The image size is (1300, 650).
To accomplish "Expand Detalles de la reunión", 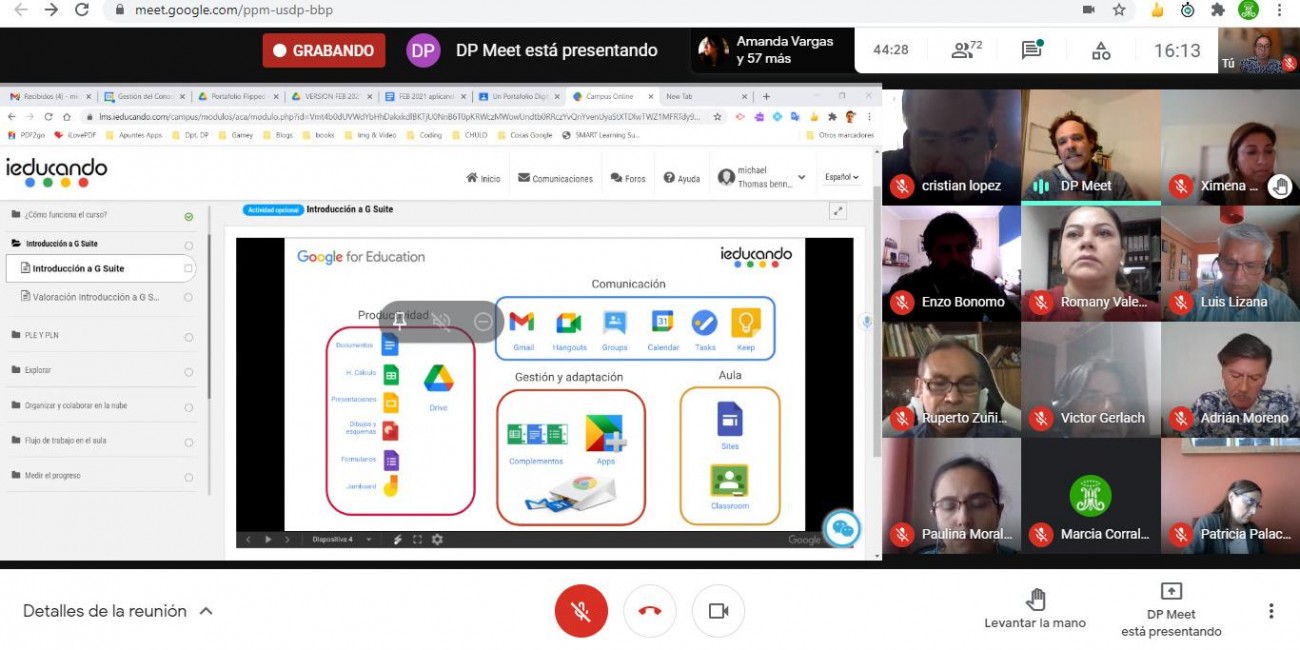I will [118, 611].
